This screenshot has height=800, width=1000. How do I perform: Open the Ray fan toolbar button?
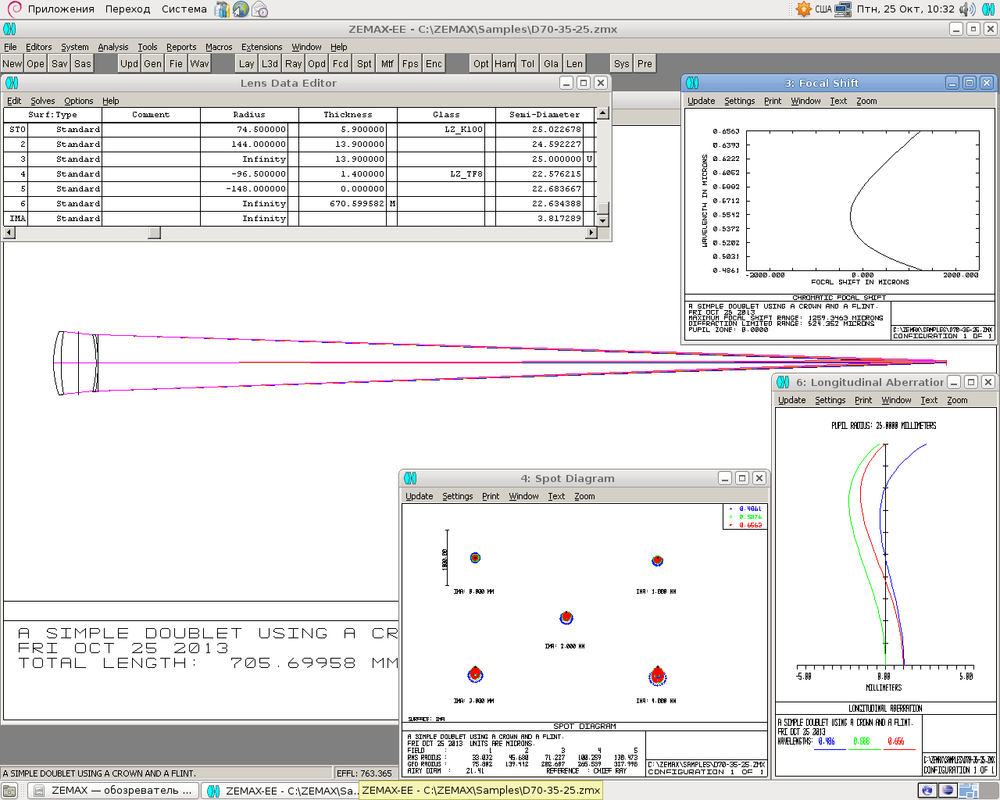(293, 63)
